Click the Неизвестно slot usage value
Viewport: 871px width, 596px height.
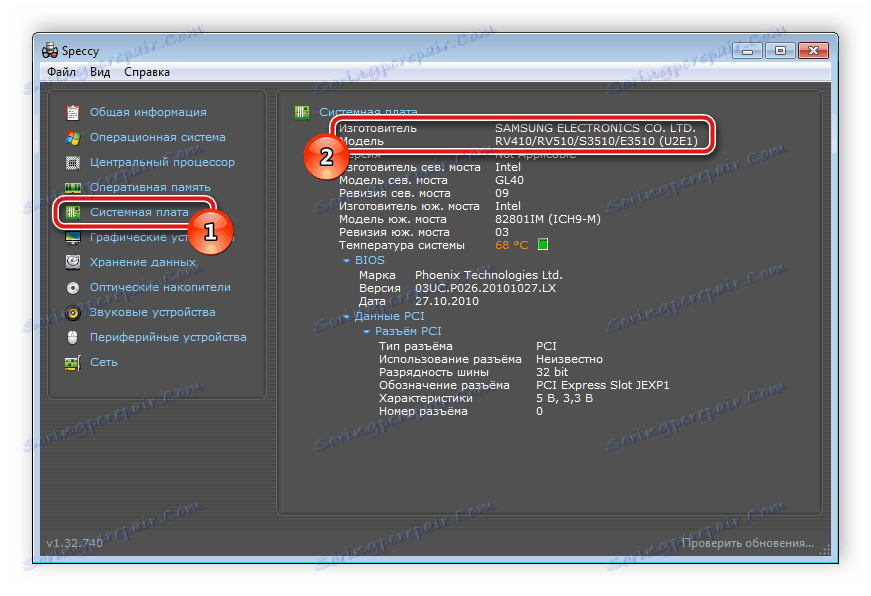(x=569, y=359)
